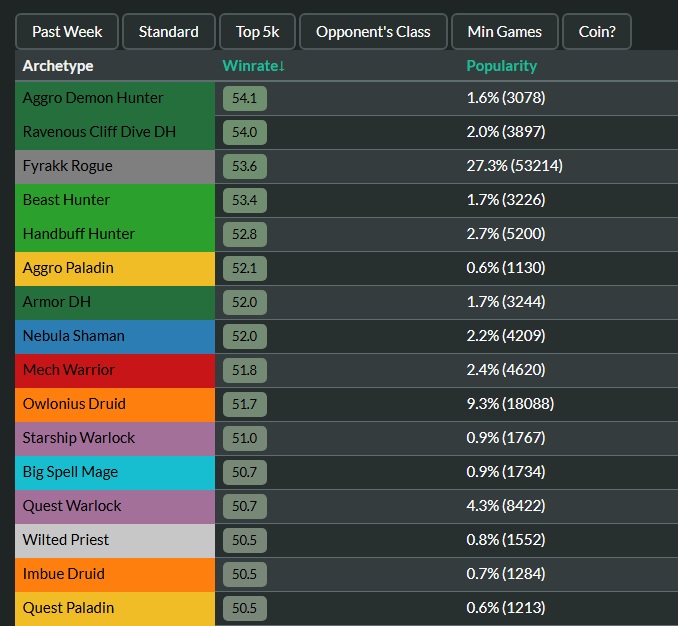Select popularity value 2.4% (4620)

(506, 370)
